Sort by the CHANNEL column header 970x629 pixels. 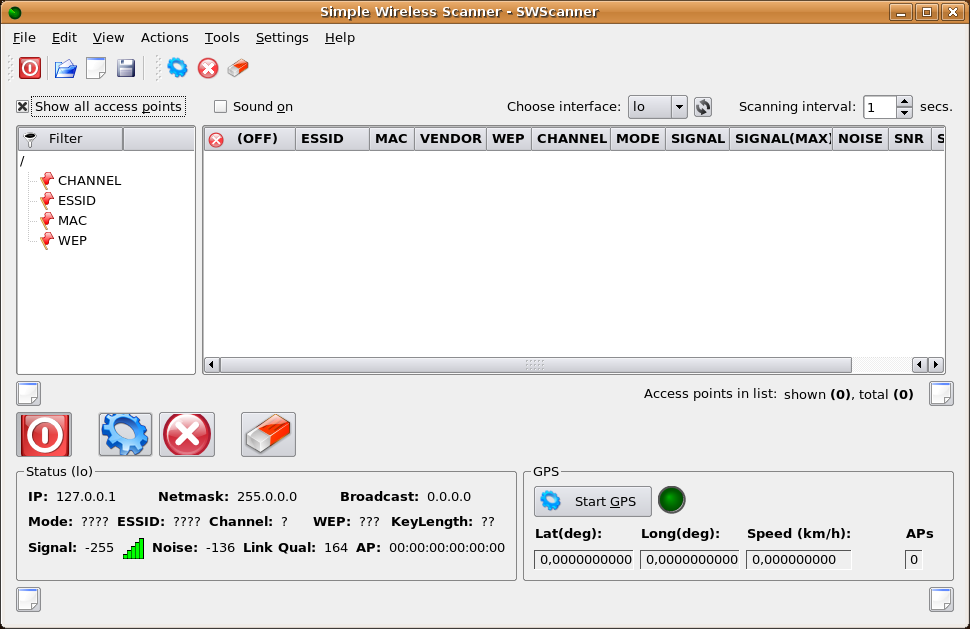pos(571,139)
